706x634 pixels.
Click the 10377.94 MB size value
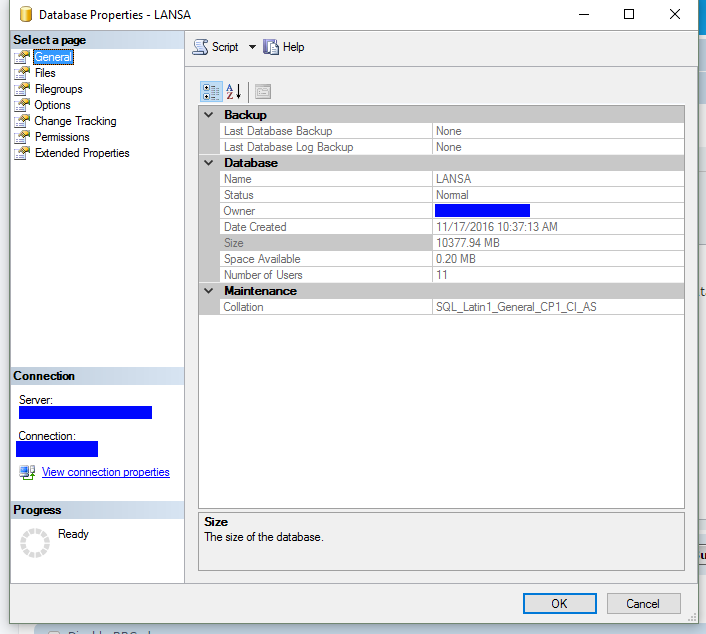(x=468, y=243)
